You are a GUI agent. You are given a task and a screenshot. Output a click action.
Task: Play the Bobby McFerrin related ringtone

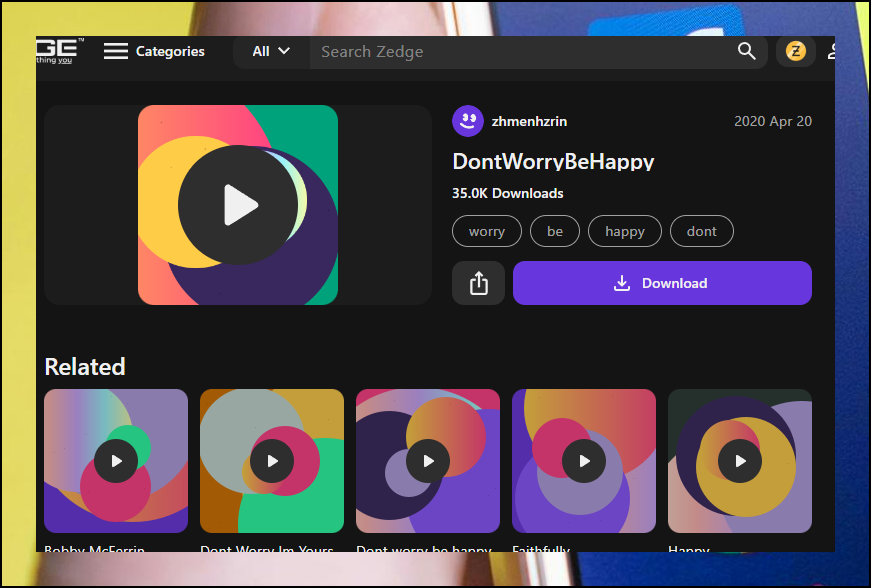point(116,461)
